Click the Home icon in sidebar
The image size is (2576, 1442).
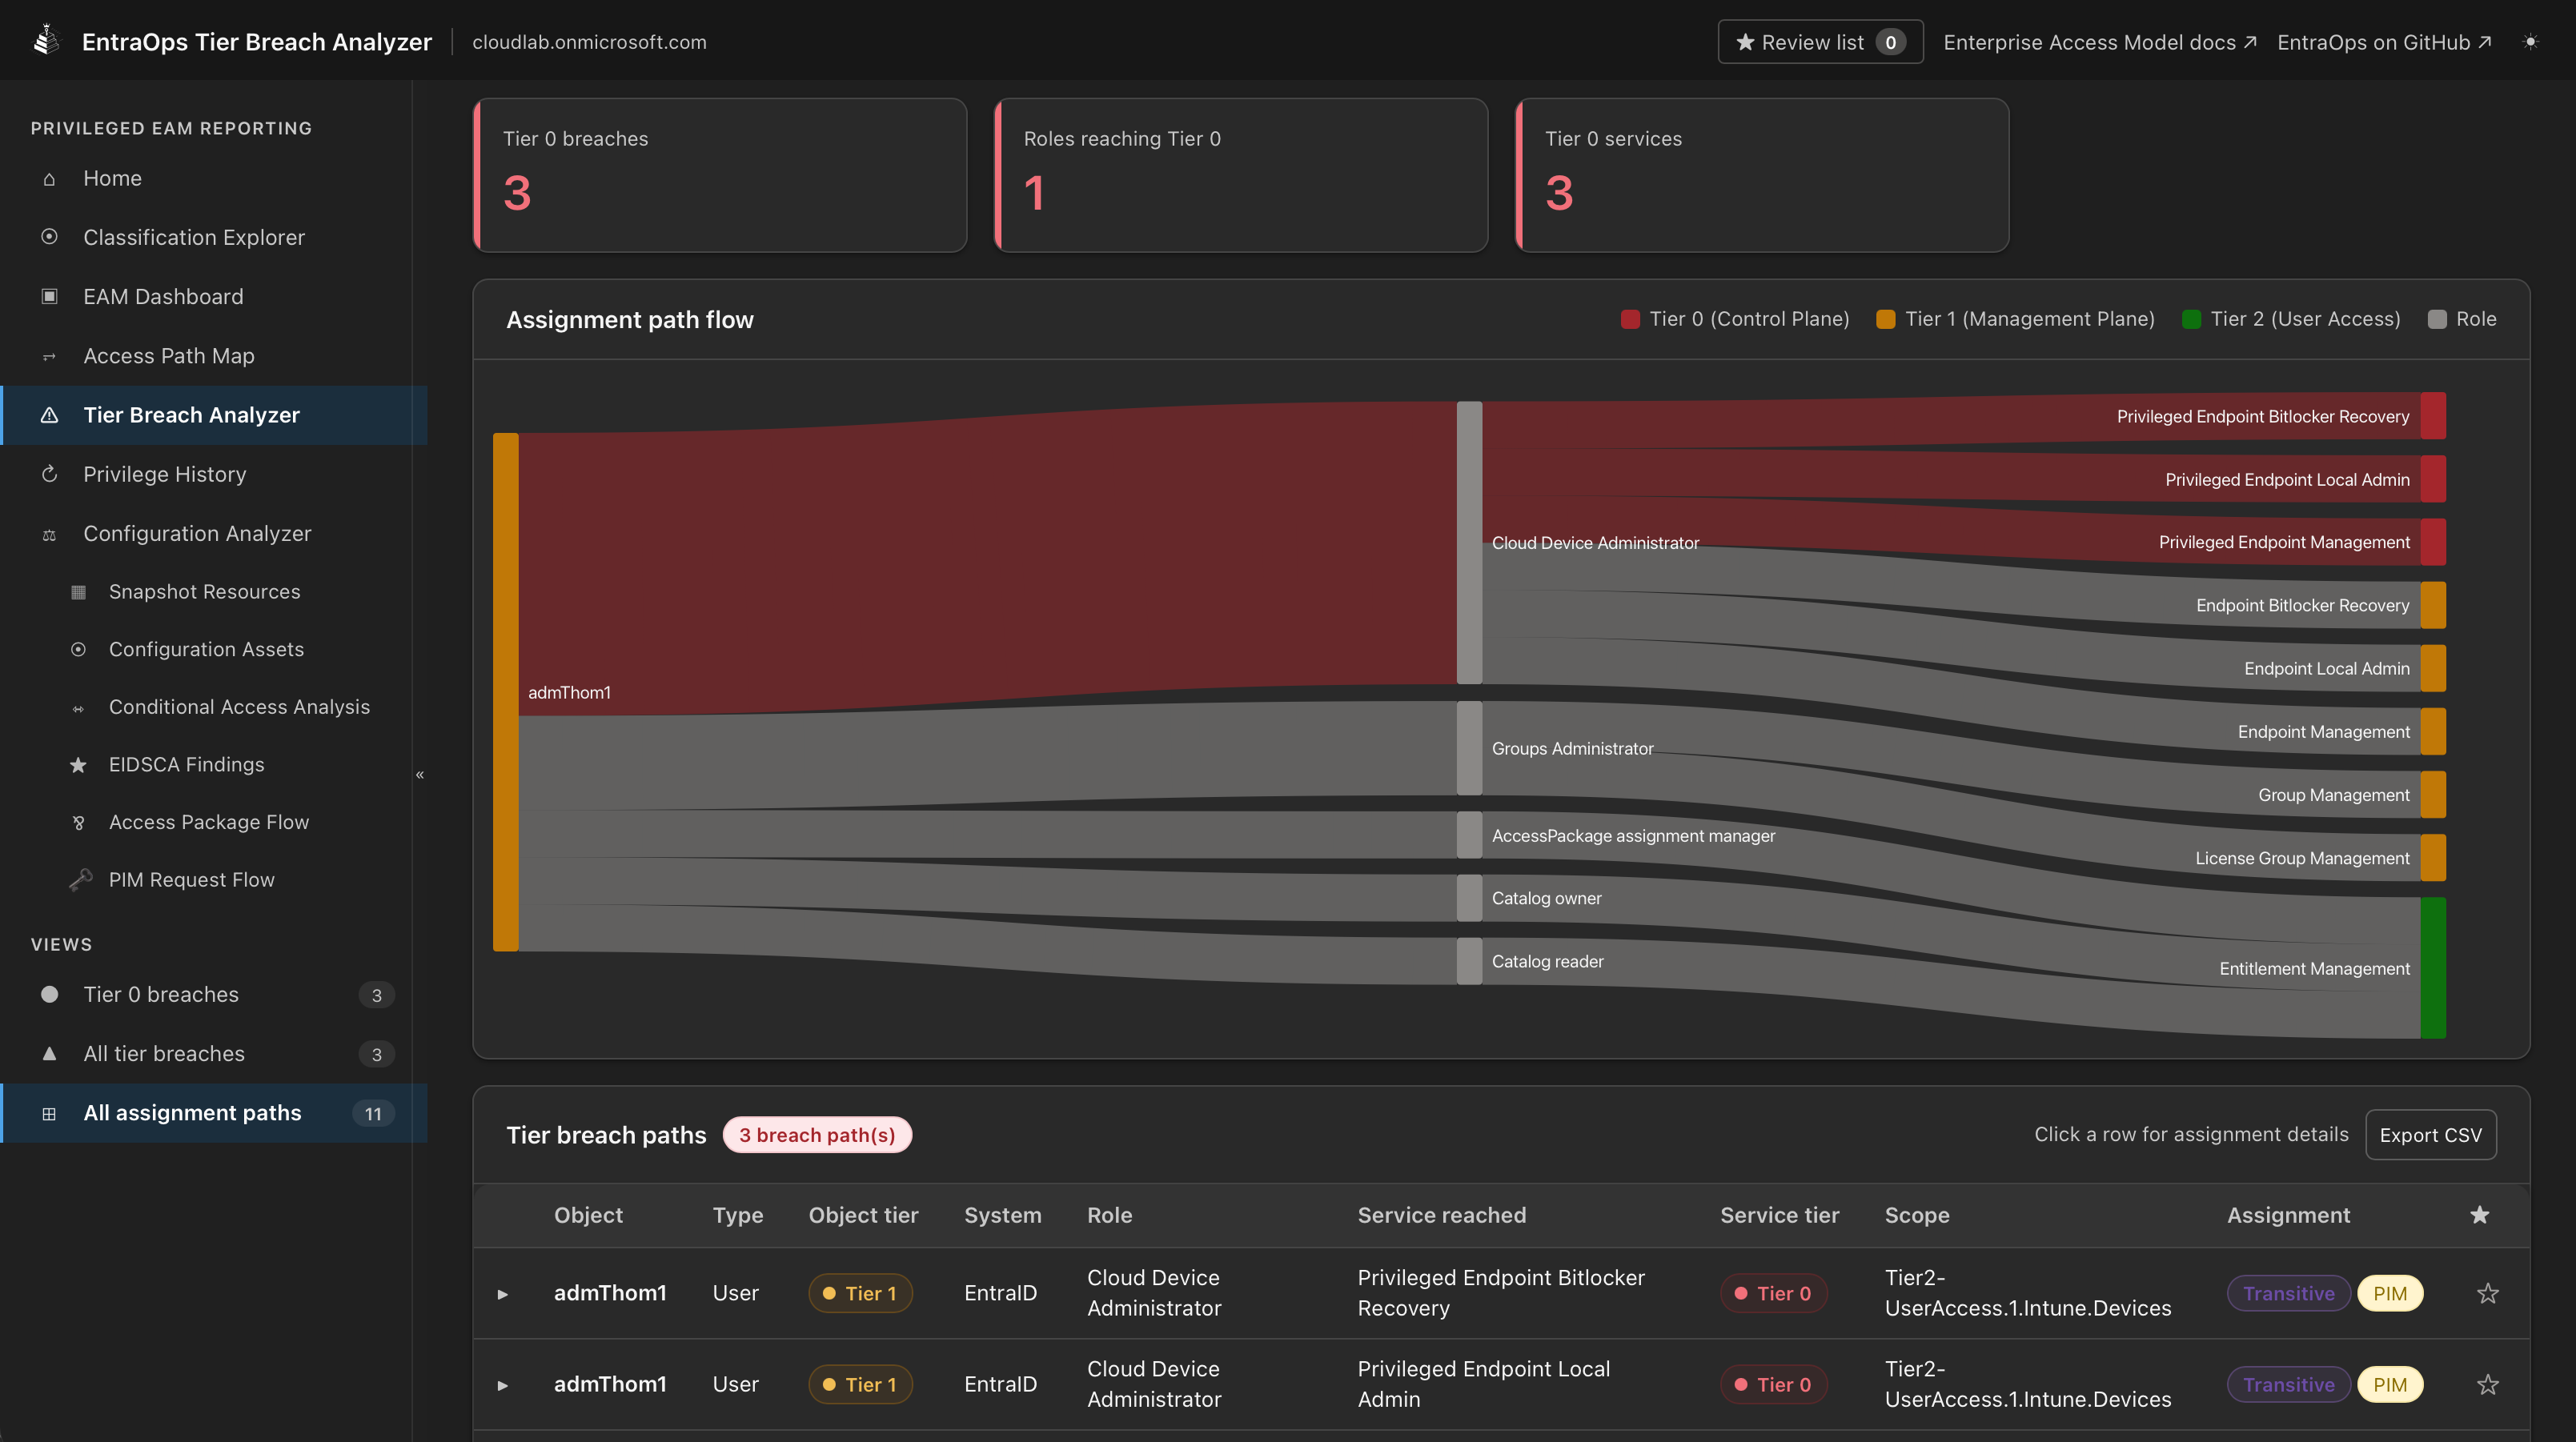pos(49,179)
